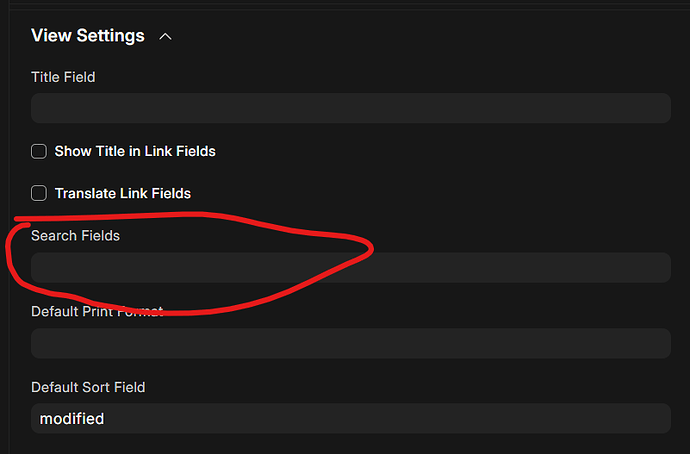Click the Translate Link Fields label text
Screen dimensions: 690x454
click(123, 194)
